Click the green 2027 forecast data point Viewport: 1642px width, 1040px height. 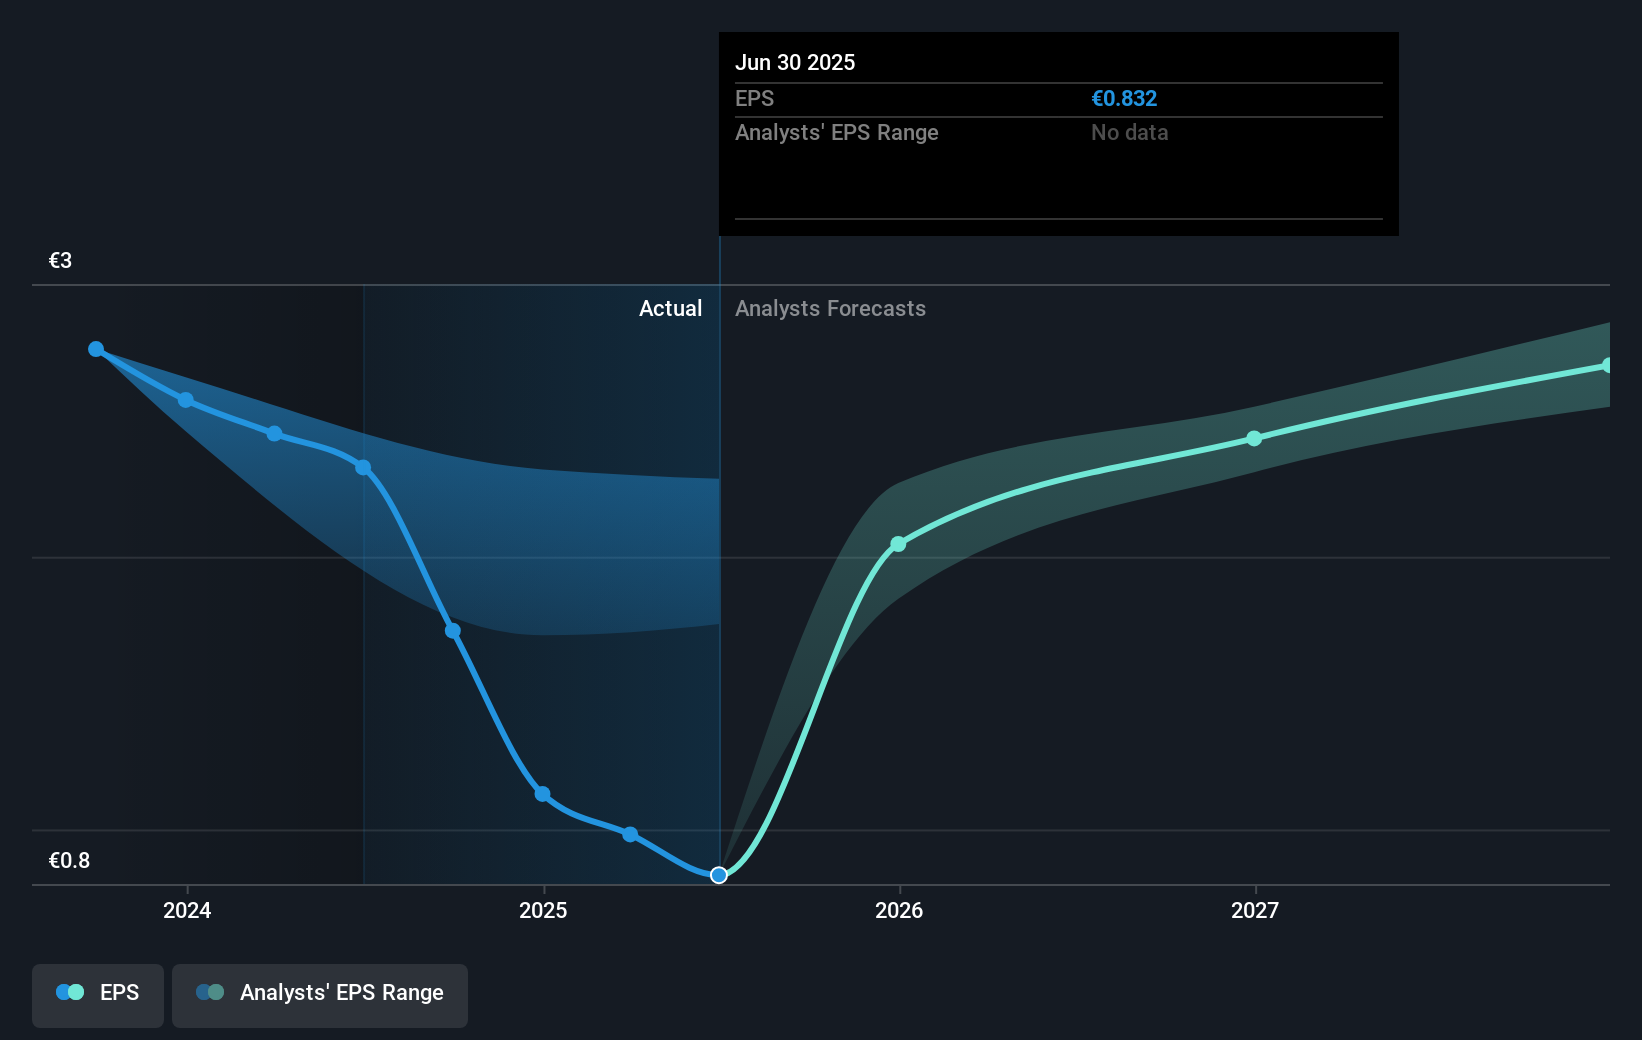[1253, 437]
